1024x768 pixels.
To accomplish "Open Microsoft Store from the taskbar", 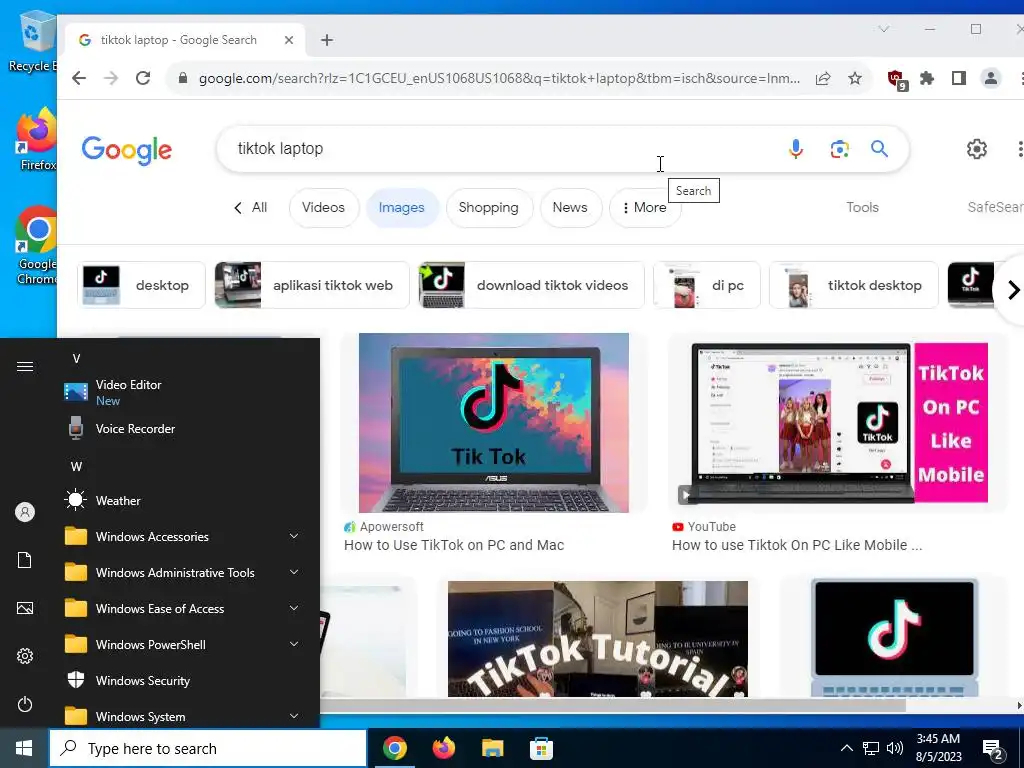I will coord(541,748).
